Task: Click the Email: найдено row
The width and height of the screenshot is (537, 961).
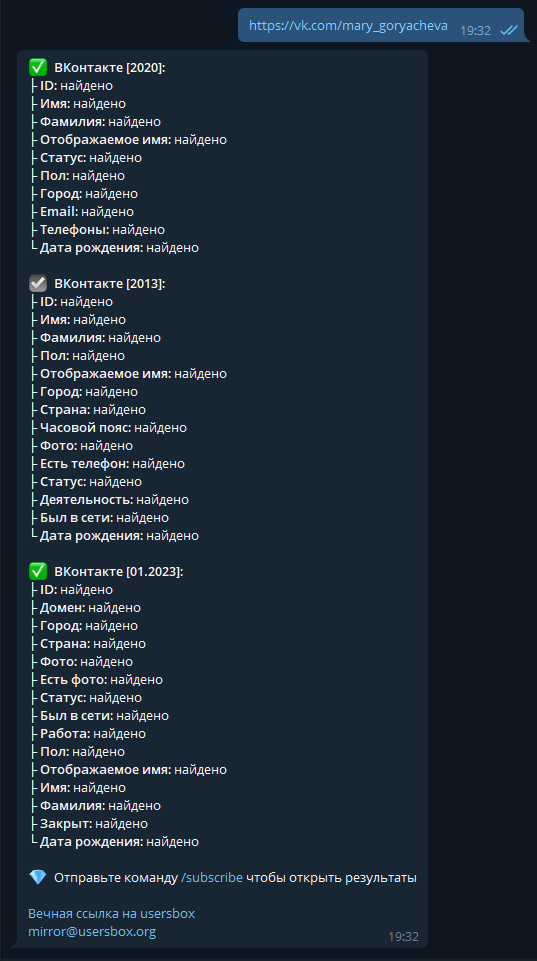Action: pyautogui.click(x=82, y=211)
